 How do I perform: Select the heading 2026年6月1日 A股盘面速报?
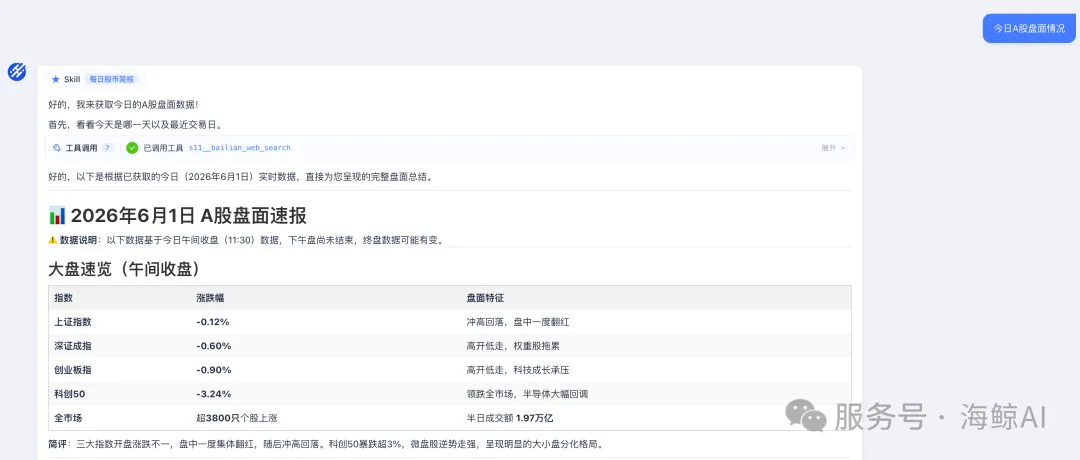(189, 216)
